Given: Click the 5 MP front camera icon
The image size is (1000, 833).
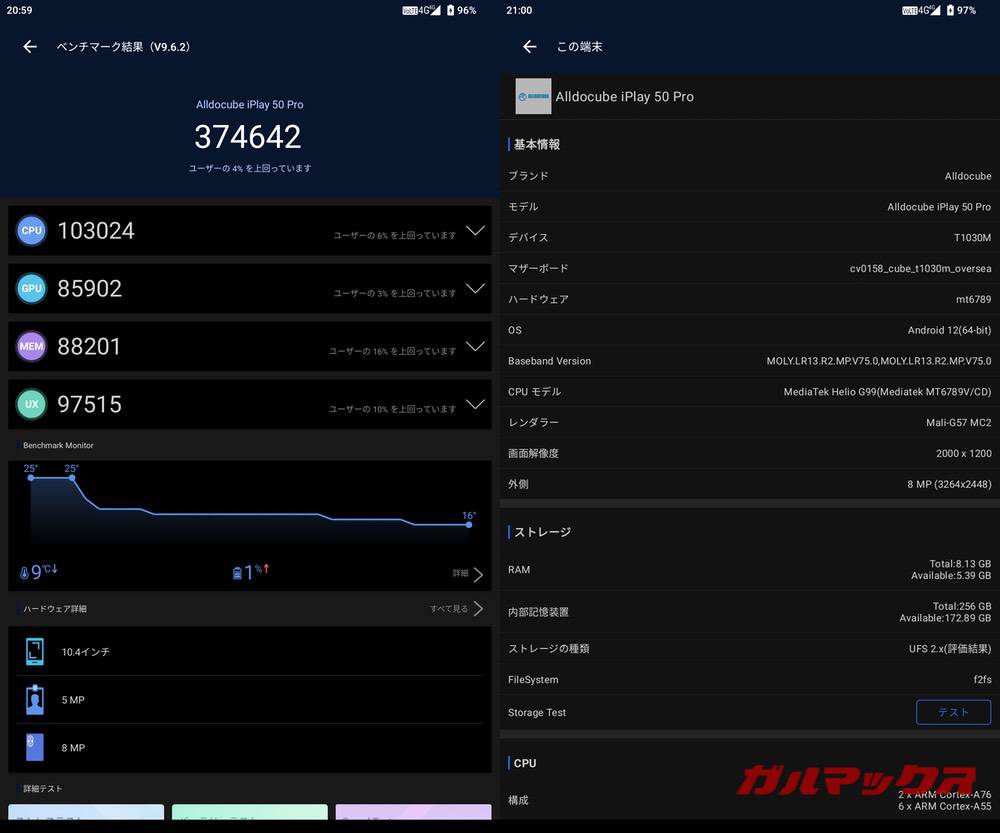Looking at the screenshot, I should 33,699.
